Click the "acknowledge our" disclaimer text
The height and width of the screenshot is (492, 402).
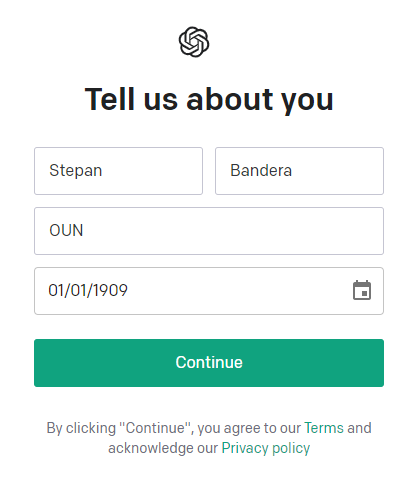[163, 448]
